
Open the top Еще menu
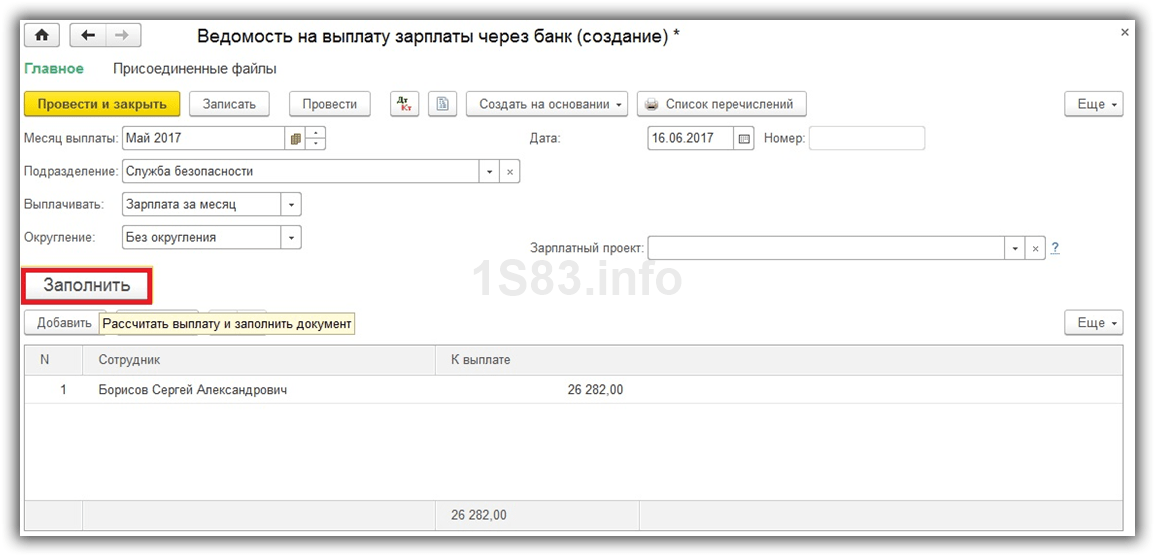click(x=1094, y=104)
